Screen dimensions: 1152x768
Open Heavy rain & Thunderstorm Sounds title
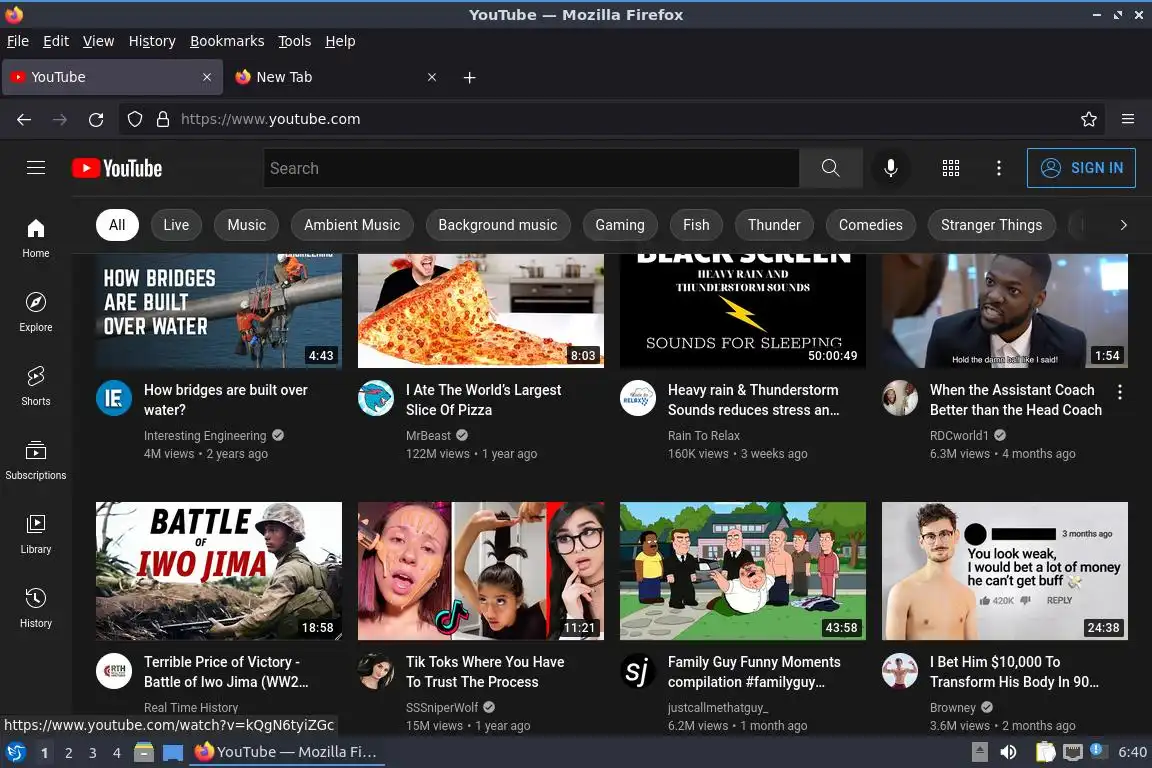[753, 400]
